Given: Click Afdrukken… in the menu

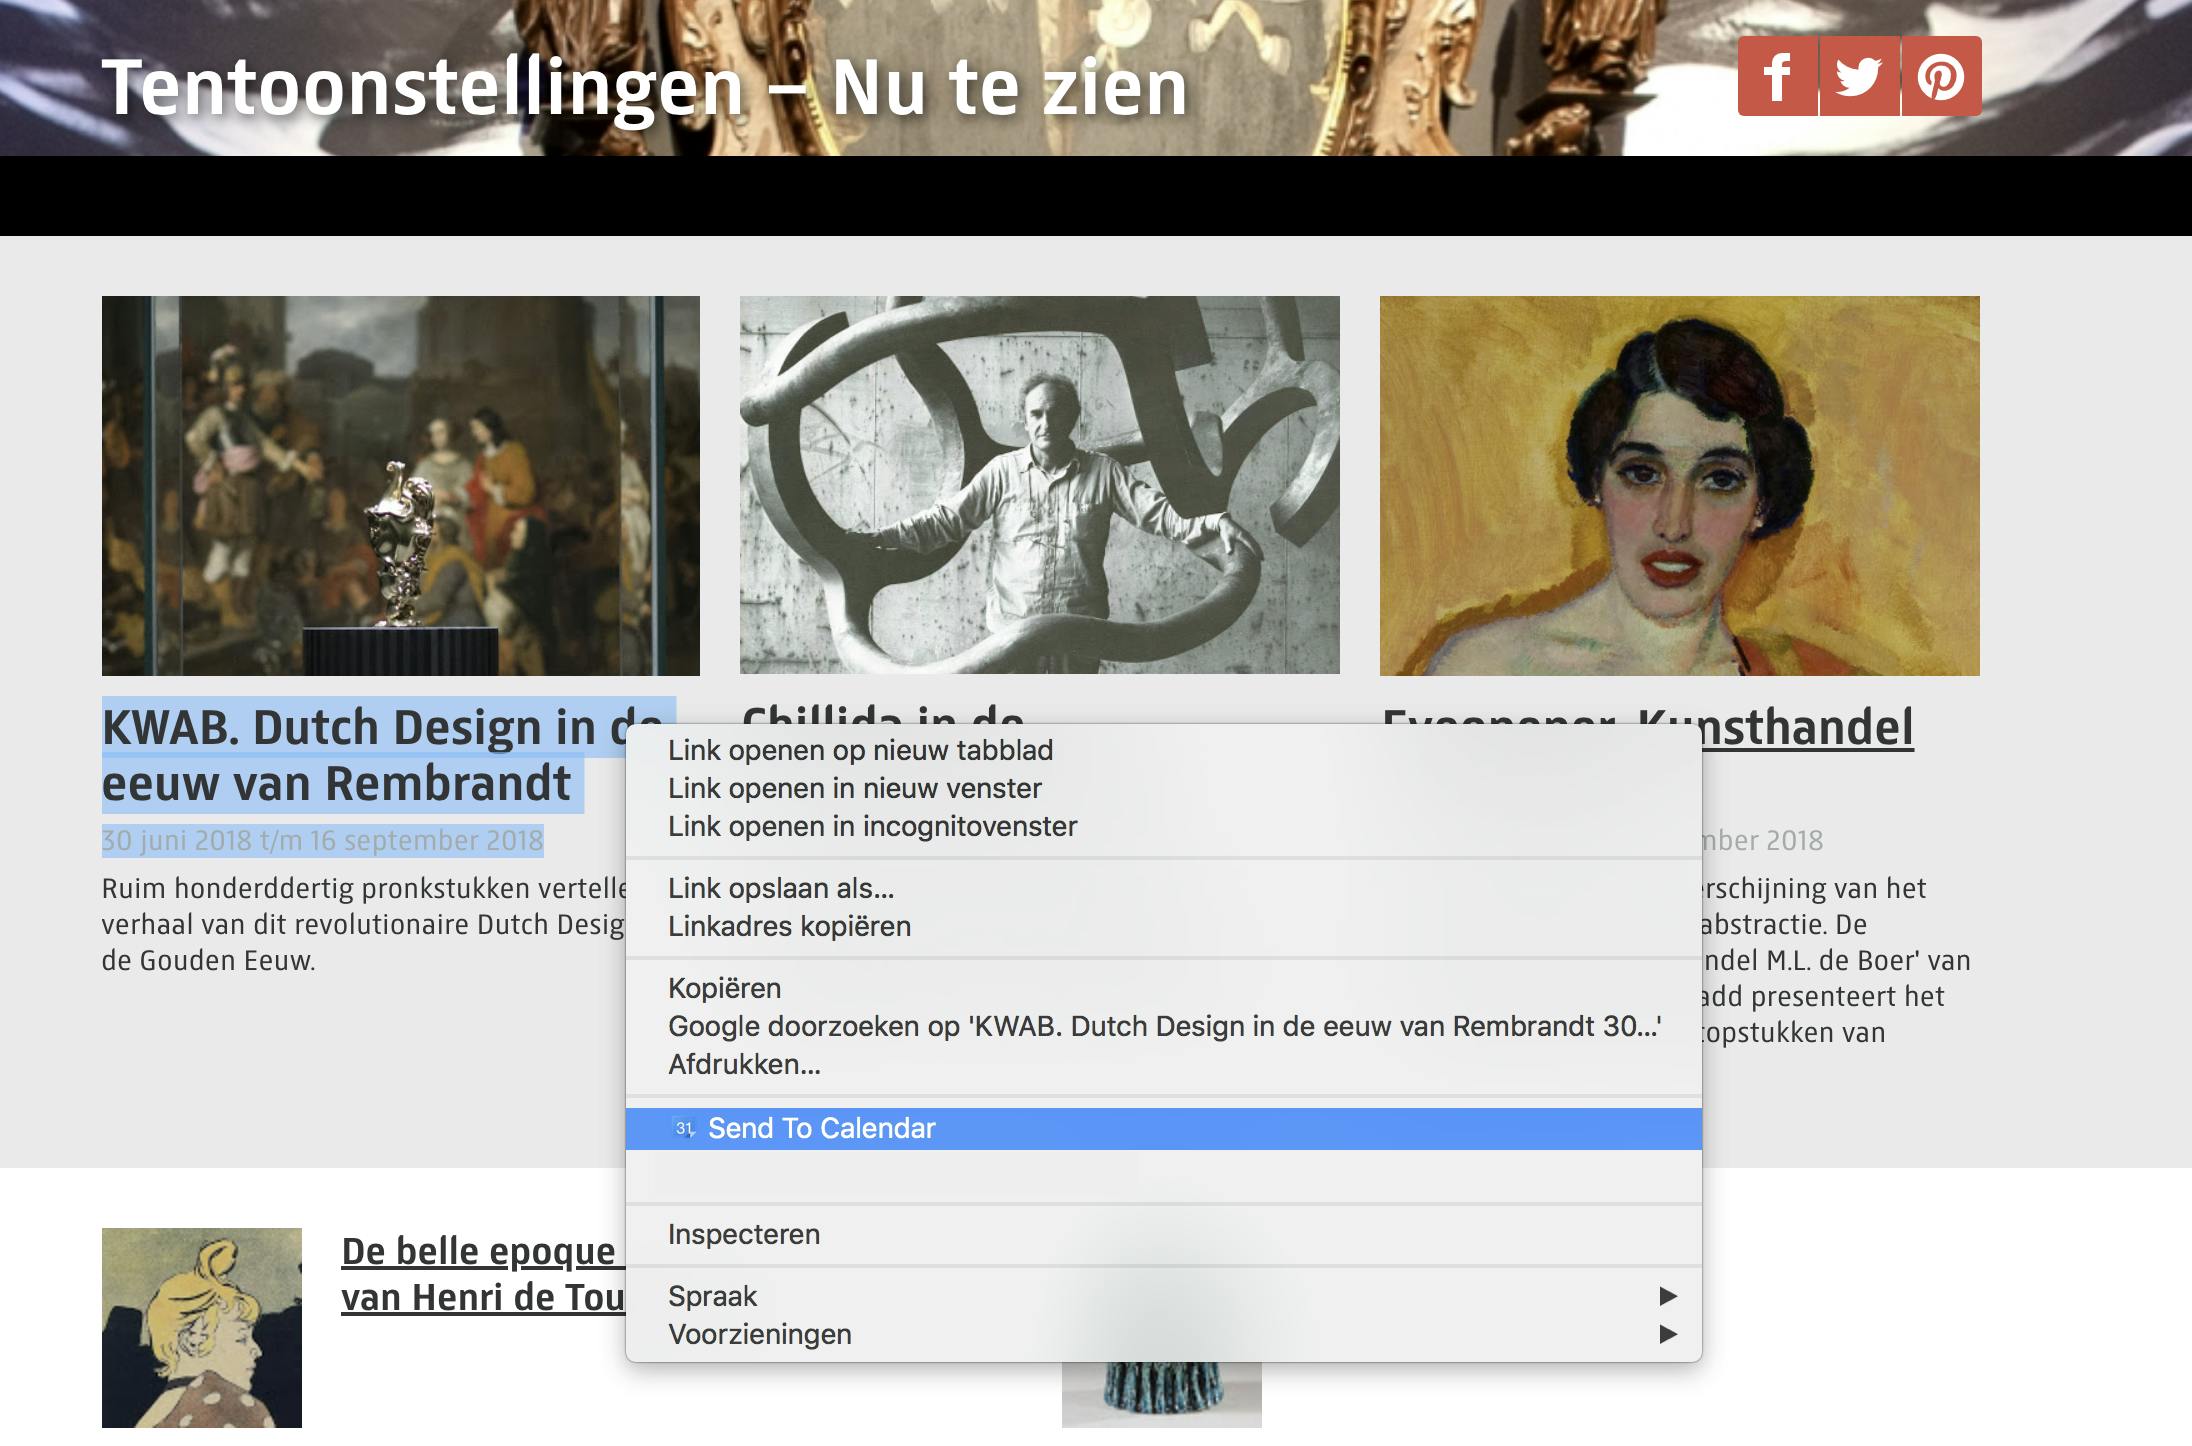Looking at the screenshot, I should 744,1065.
